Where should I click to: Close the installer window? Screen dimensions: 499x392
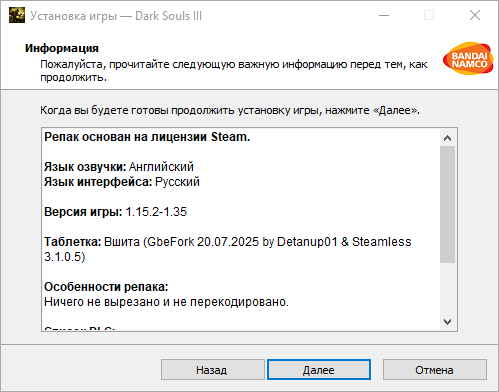click(475, 15)
